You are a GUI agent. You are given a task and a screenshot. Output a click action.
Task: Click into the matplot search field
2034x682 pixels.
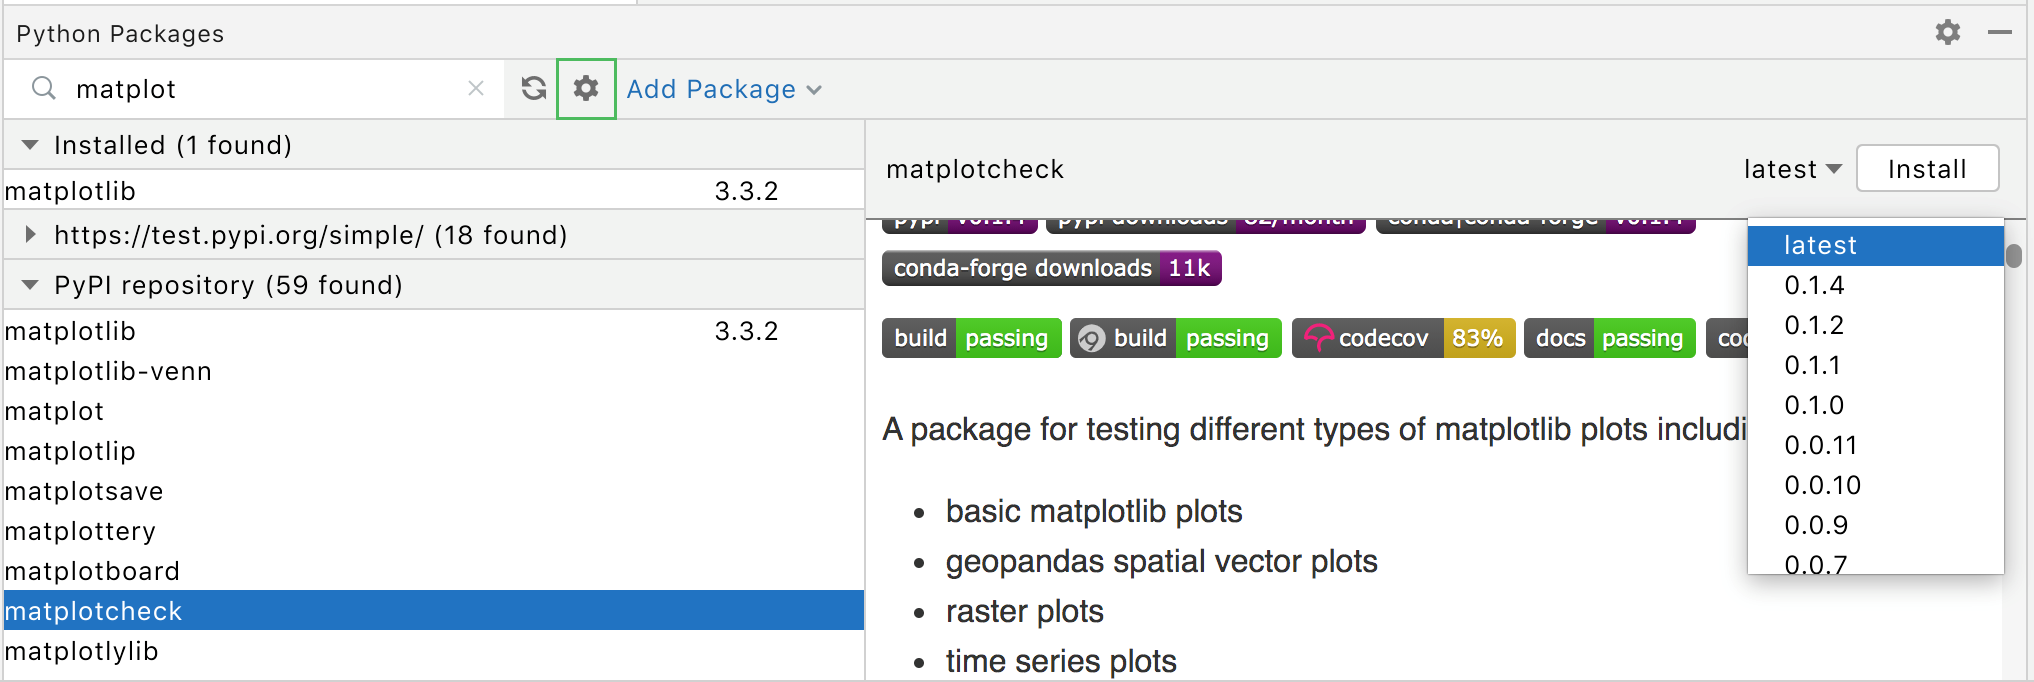(260, 89)
